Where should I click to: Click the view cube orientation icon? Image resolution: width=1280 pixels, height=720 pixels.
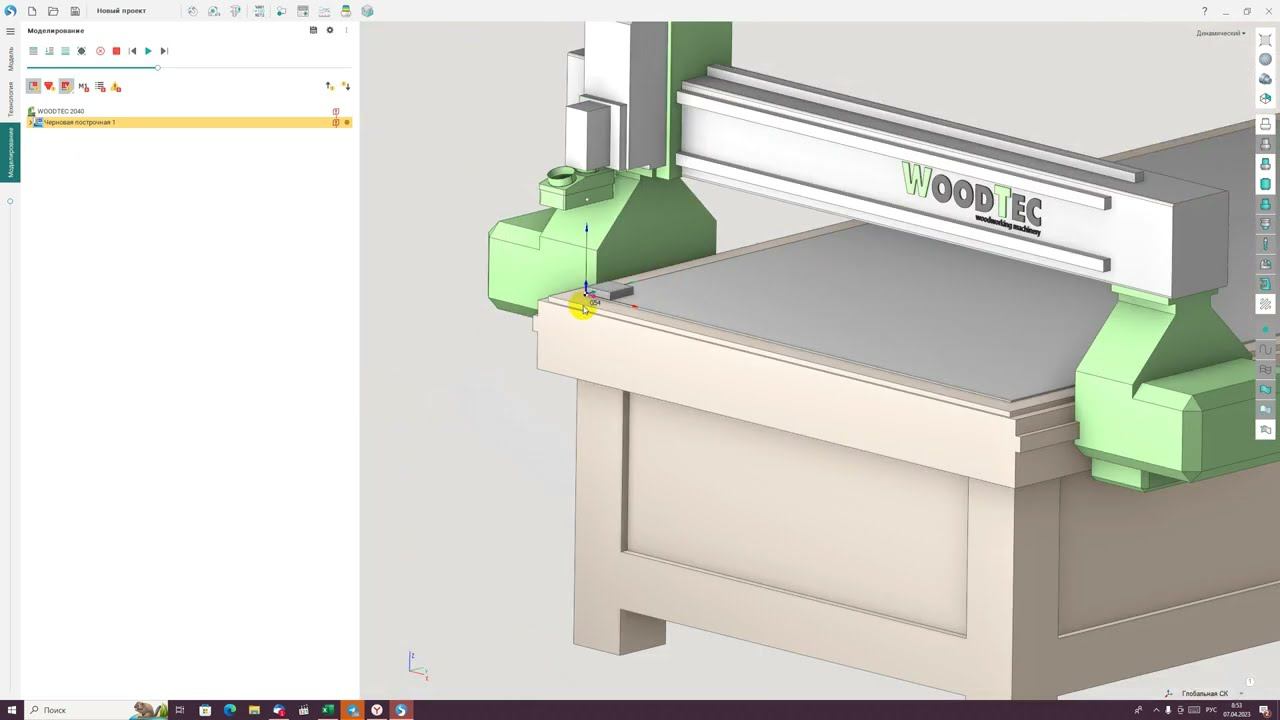click(1265, 98)
